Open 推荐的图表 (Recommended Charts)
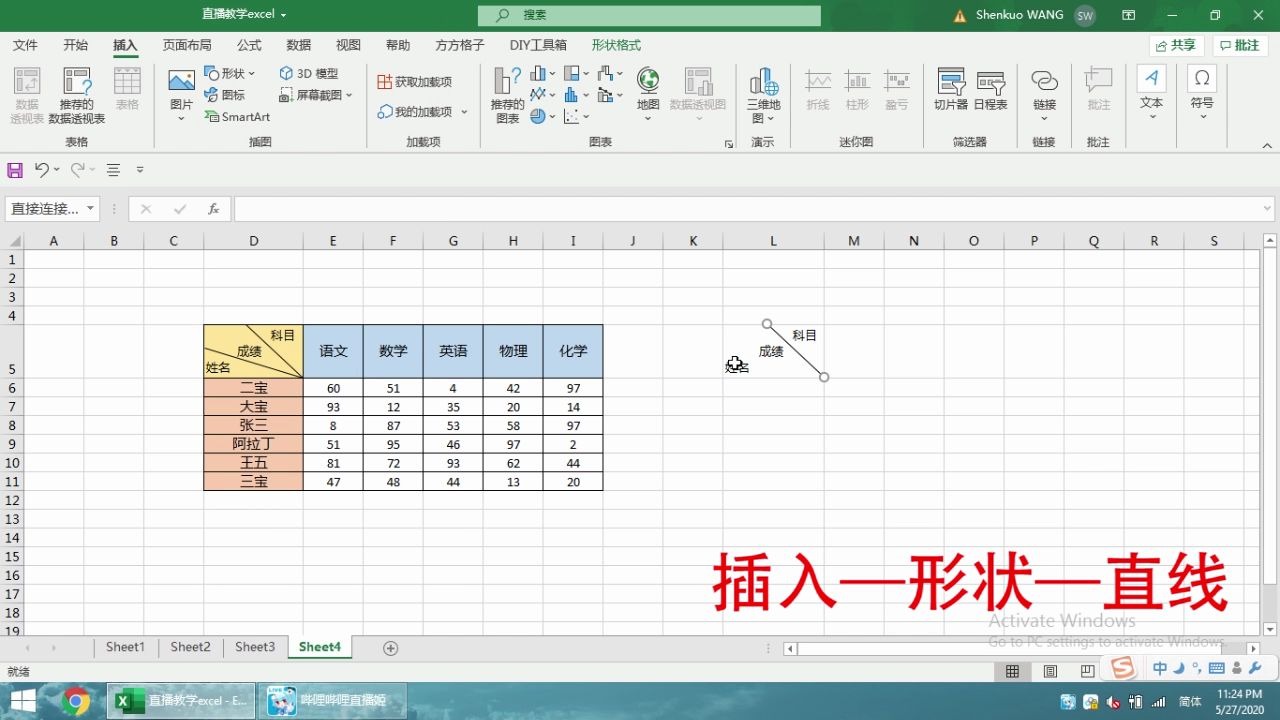 [506, 95]
